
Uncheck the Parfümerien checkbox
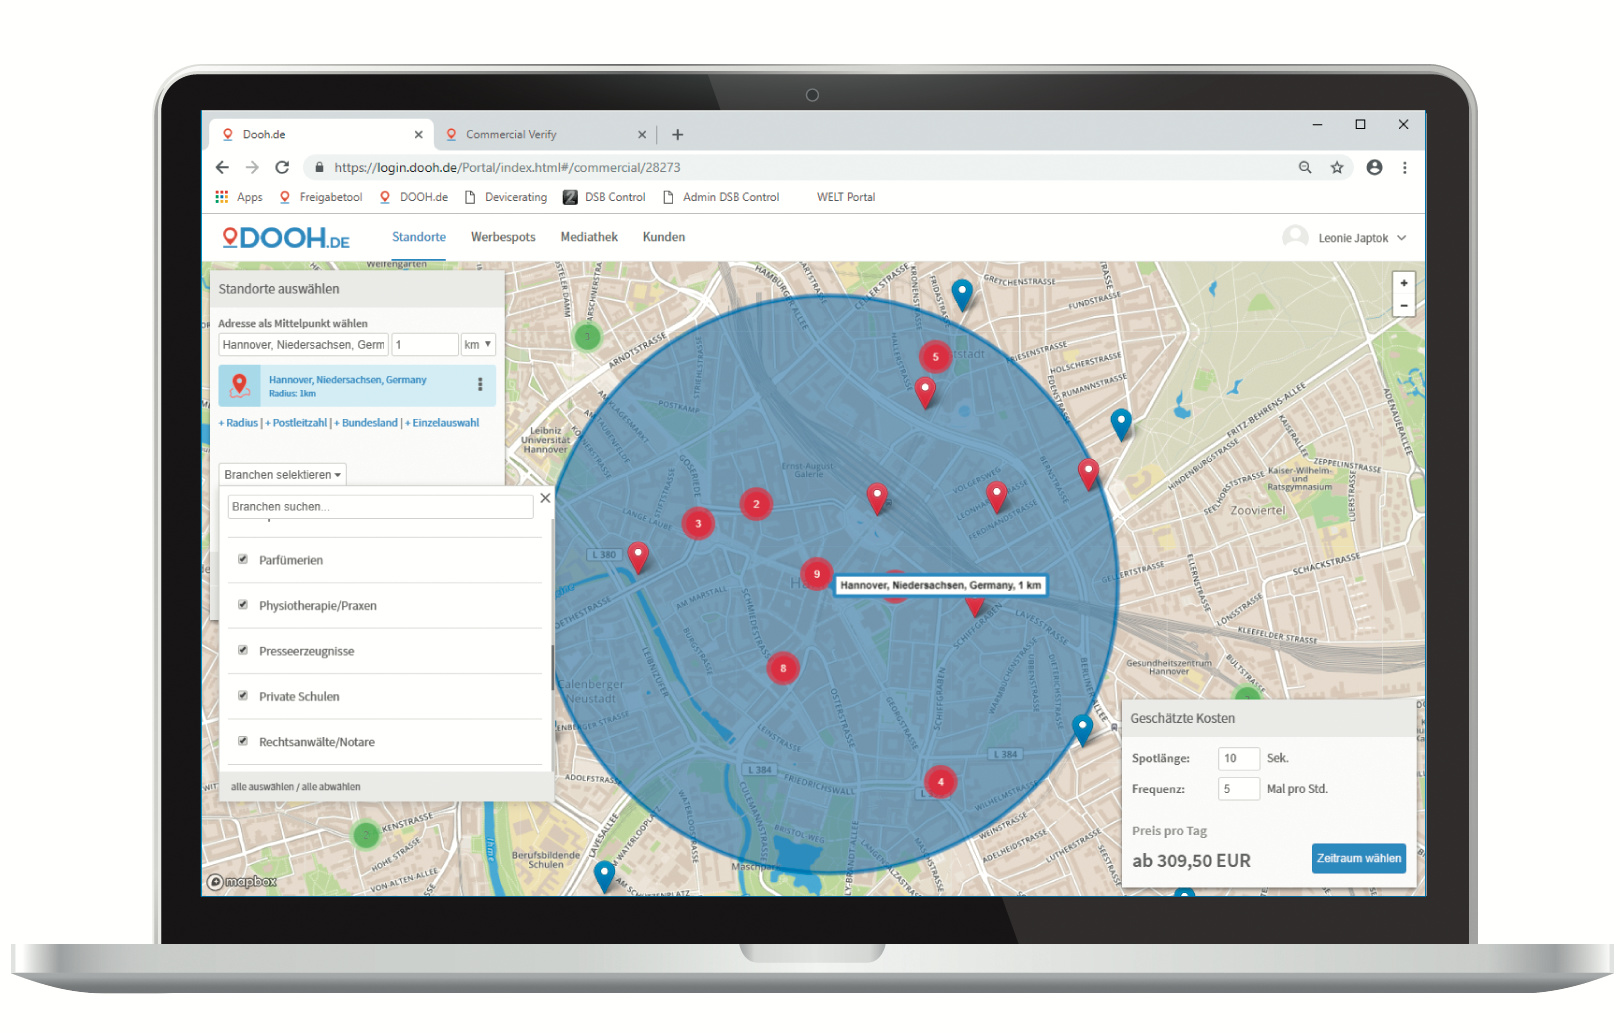pos(243,559)
